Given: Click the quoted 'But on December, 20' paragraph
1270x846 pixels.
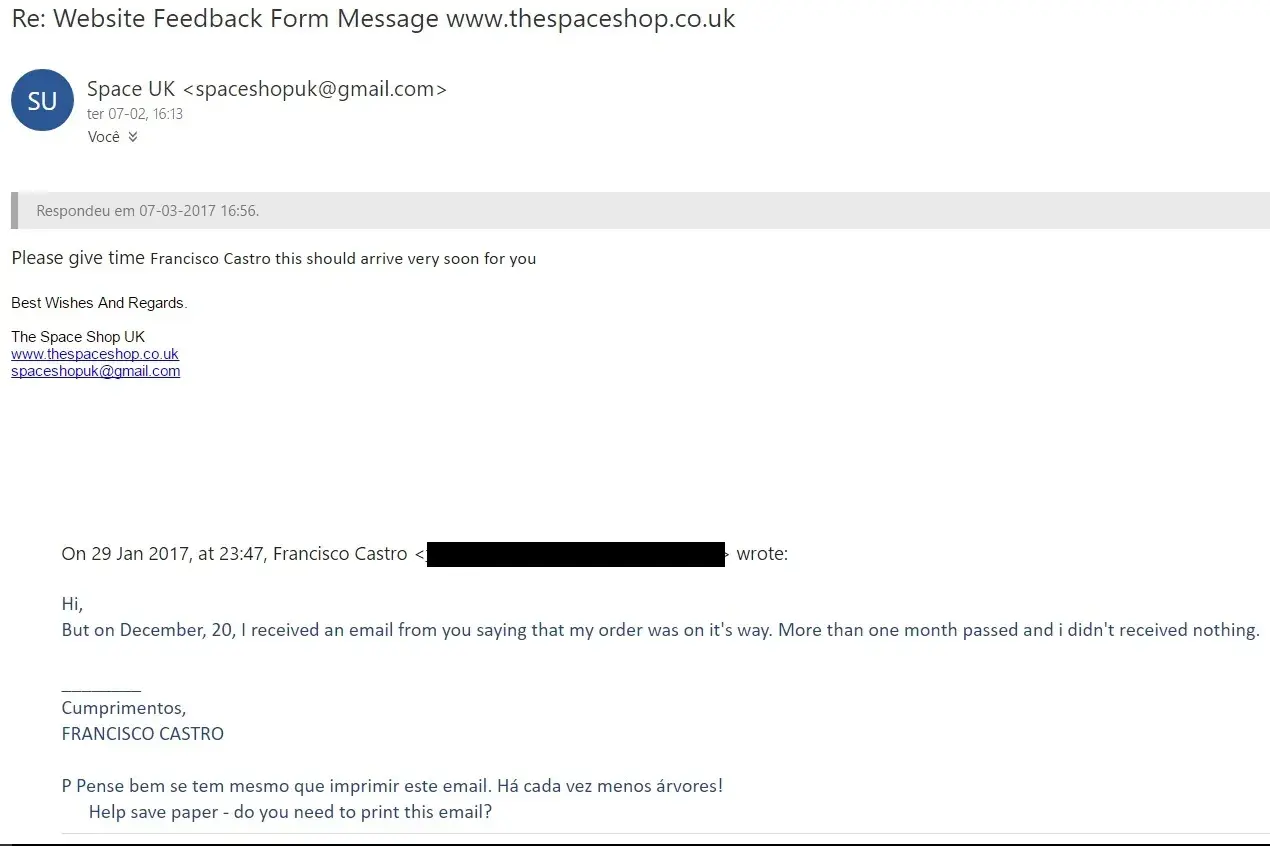Looking at the screenshot, I should coord(660,630).
